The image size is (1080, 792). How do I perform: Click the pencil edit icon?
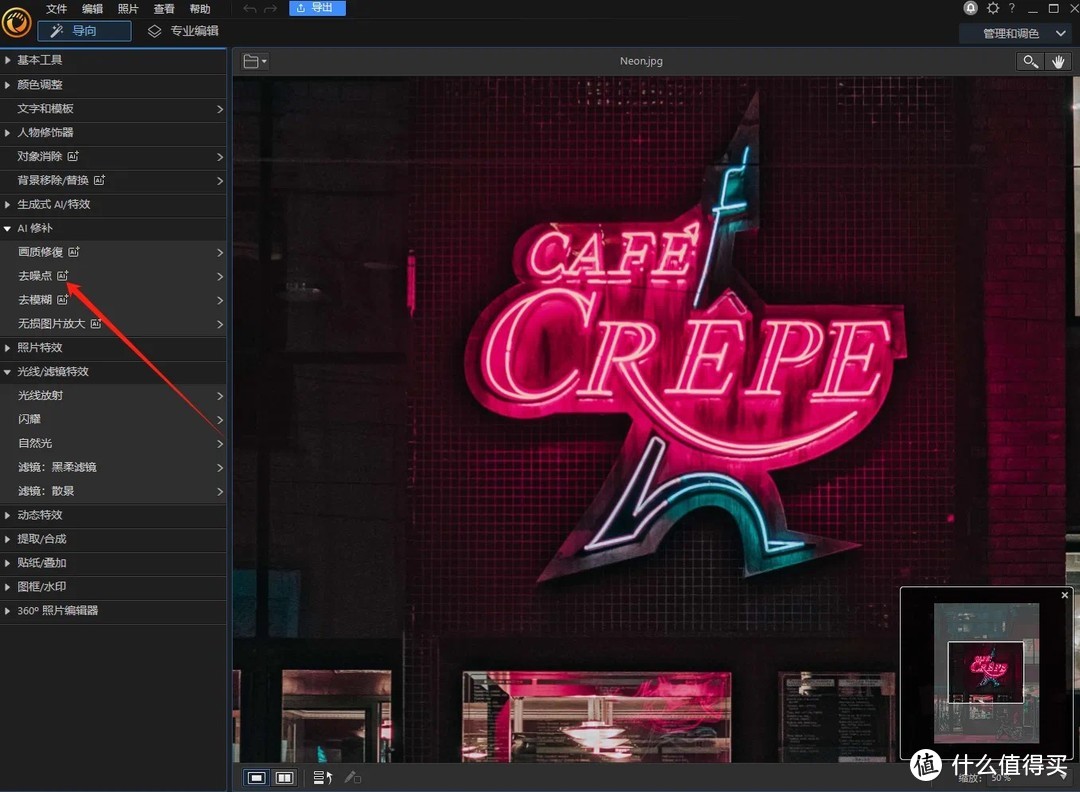coord(352,778)
